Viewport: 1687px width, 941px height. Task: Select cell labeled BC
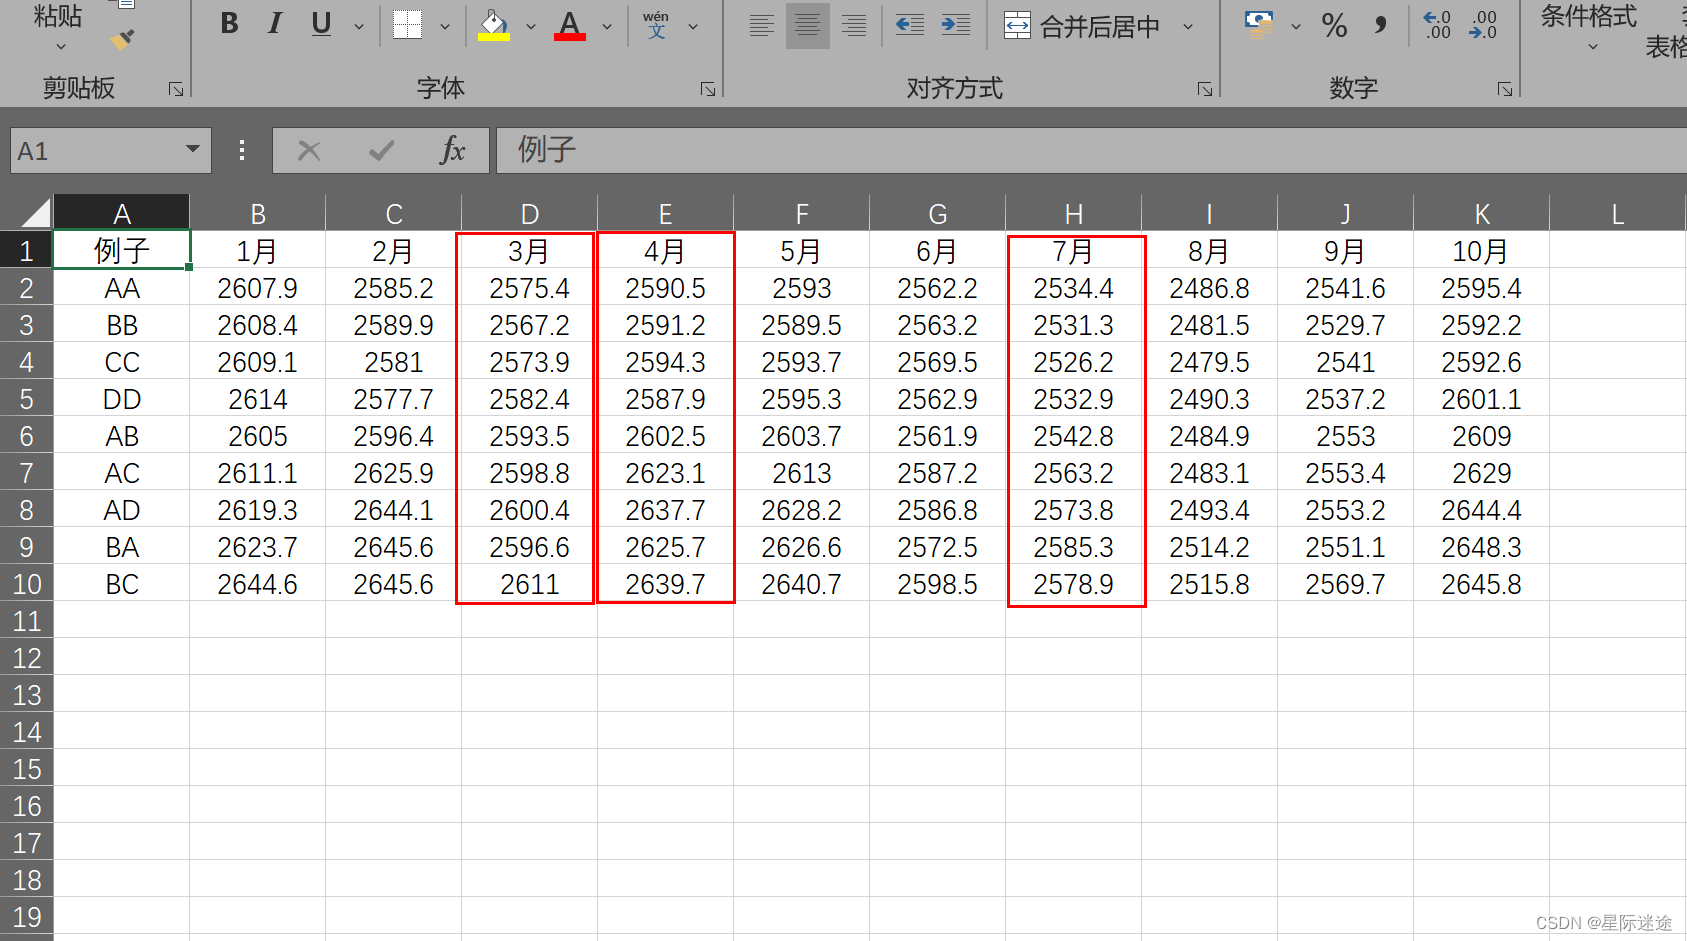tap(121, 584)
